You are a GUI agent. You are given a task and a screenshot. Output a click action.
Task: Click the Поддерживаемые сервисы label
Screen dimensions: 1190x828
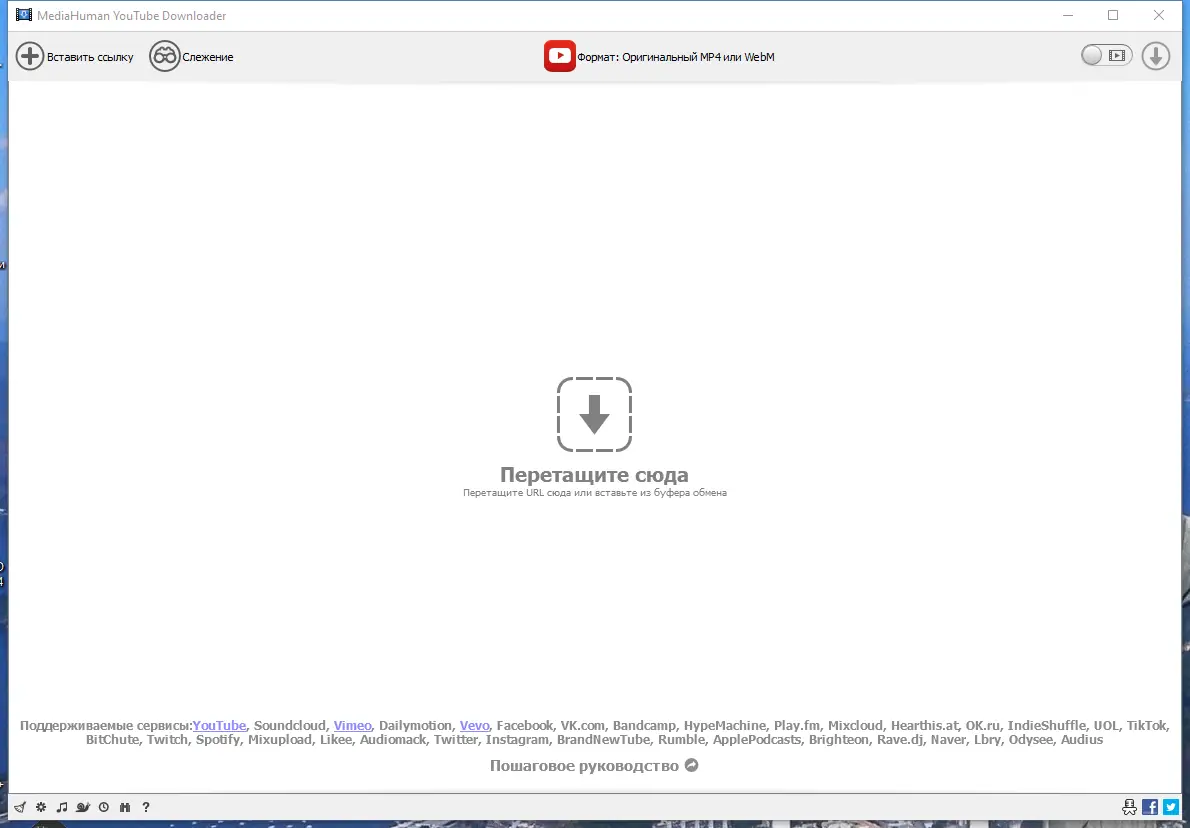click(x=105, y=726)
